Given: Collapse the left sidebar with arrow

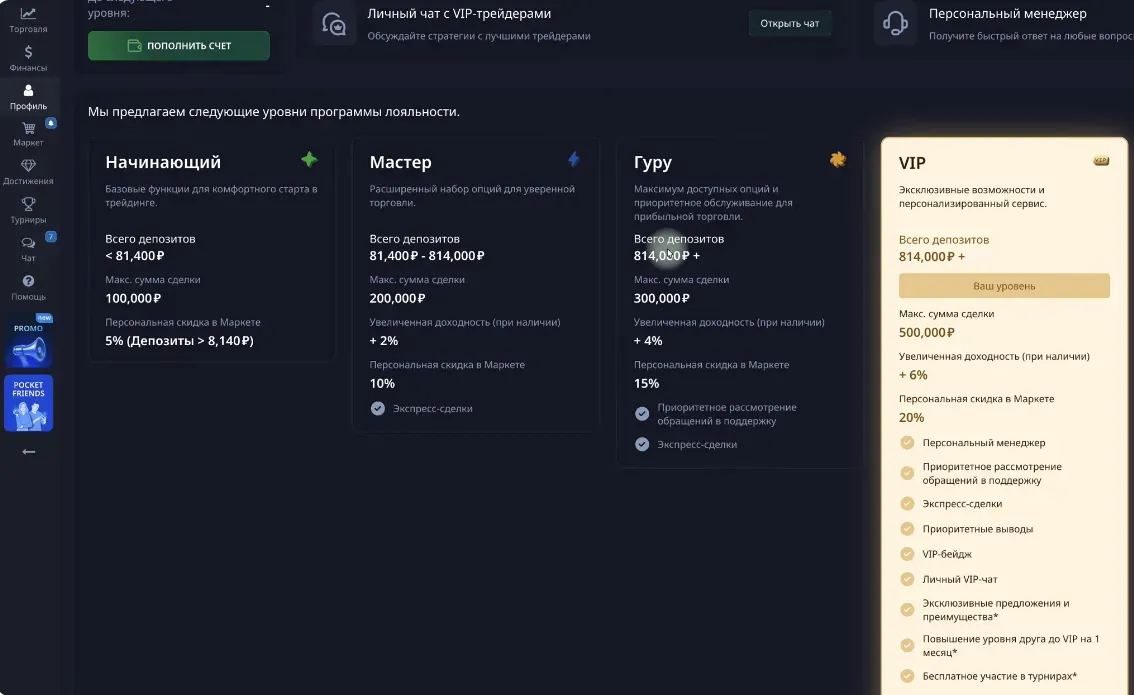Looking at the screenshot, I should click(27, 452).
